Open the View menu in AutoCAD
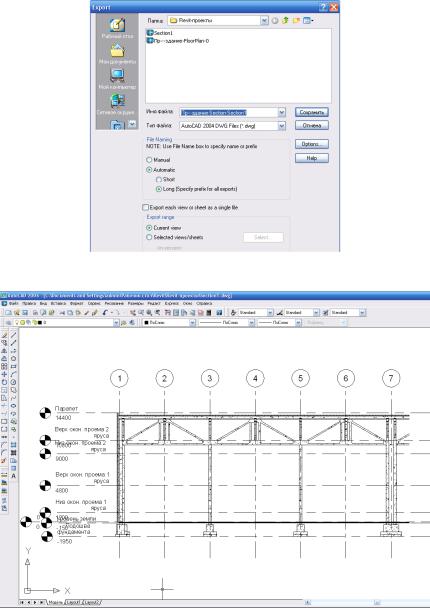430x608 pixels. click(x=44, y=304)
